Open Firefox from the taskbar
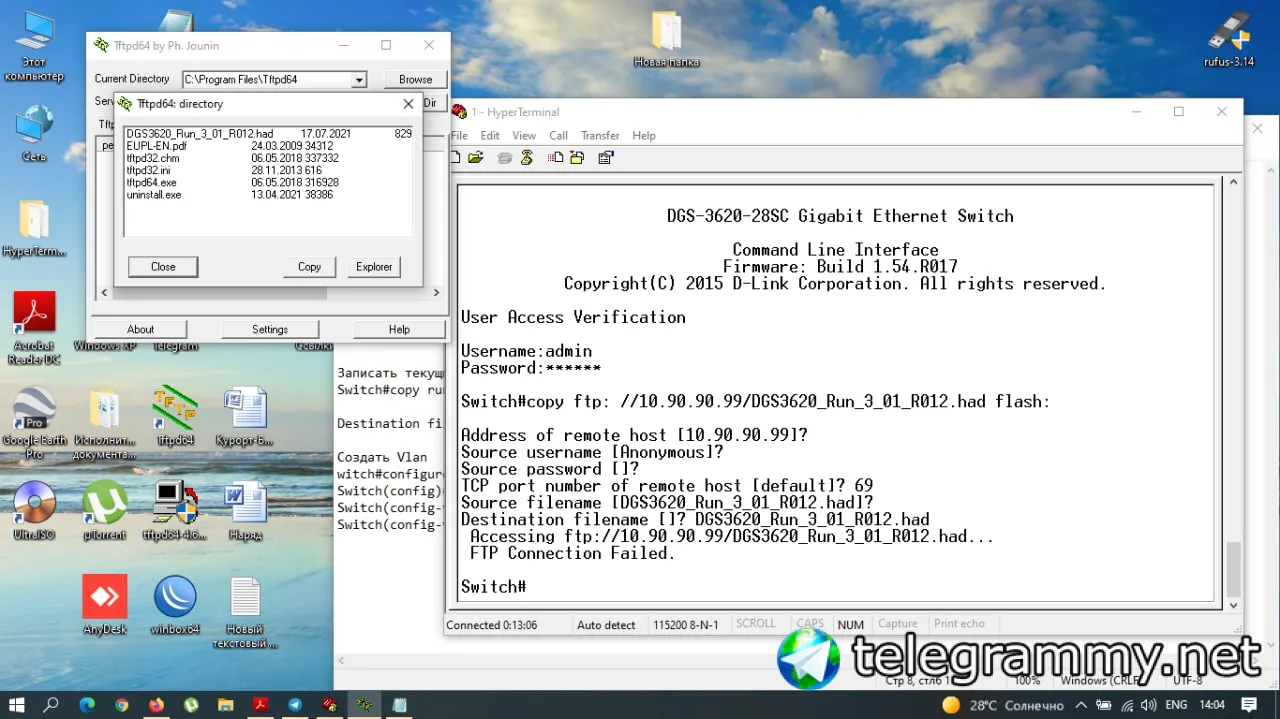The width and height of the screenshot is (1280, 719). [x=156, y=705]
